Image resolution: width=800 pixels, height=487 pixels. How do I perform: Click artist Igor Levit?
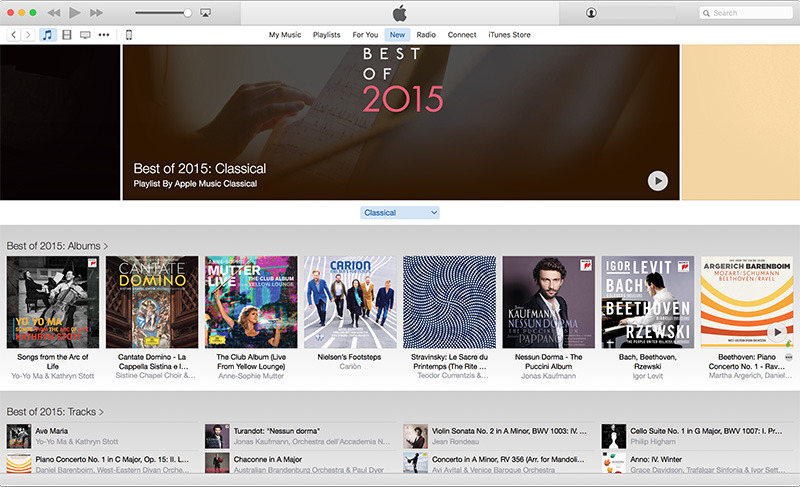[648, 376]
